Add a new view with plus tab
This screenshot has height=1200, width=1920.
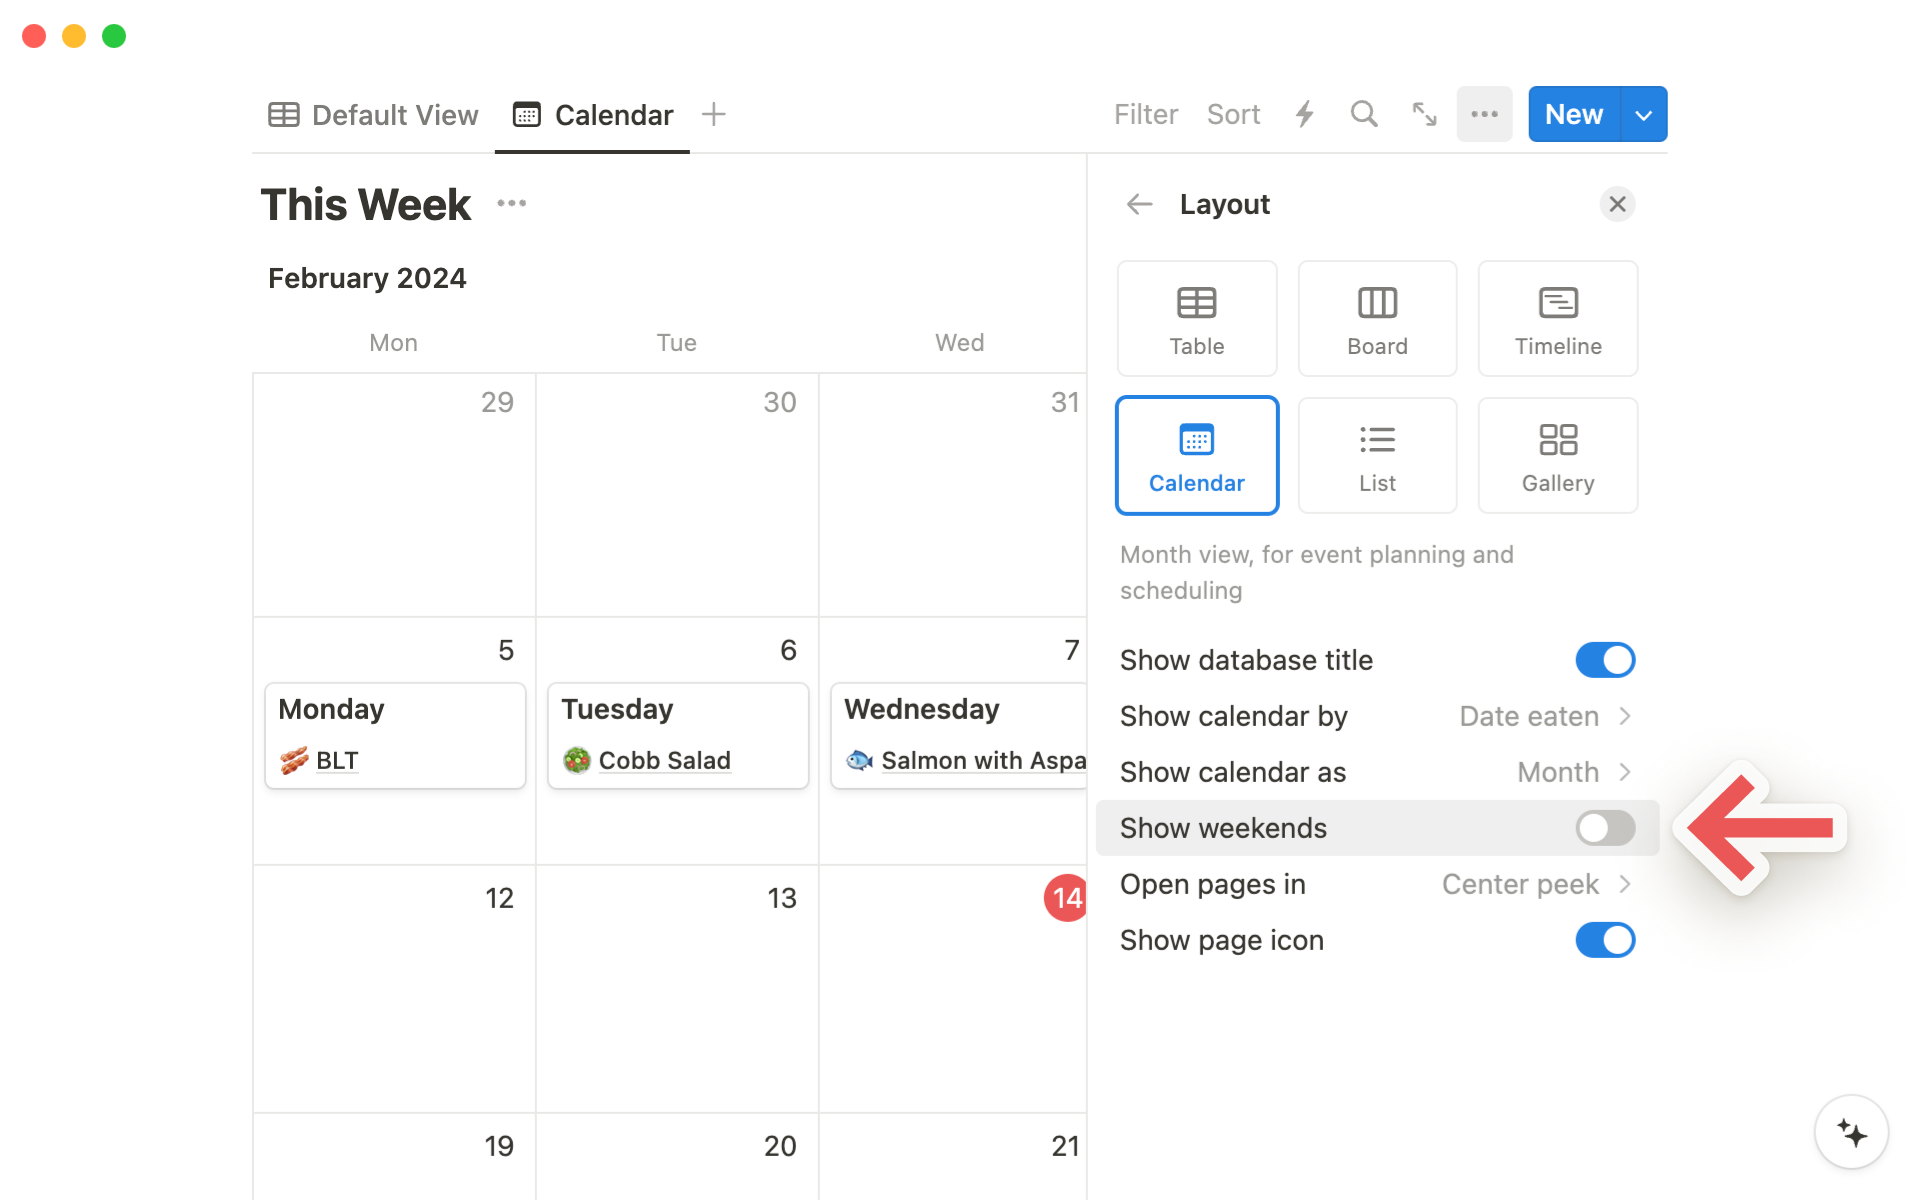(x=713, y=114)
